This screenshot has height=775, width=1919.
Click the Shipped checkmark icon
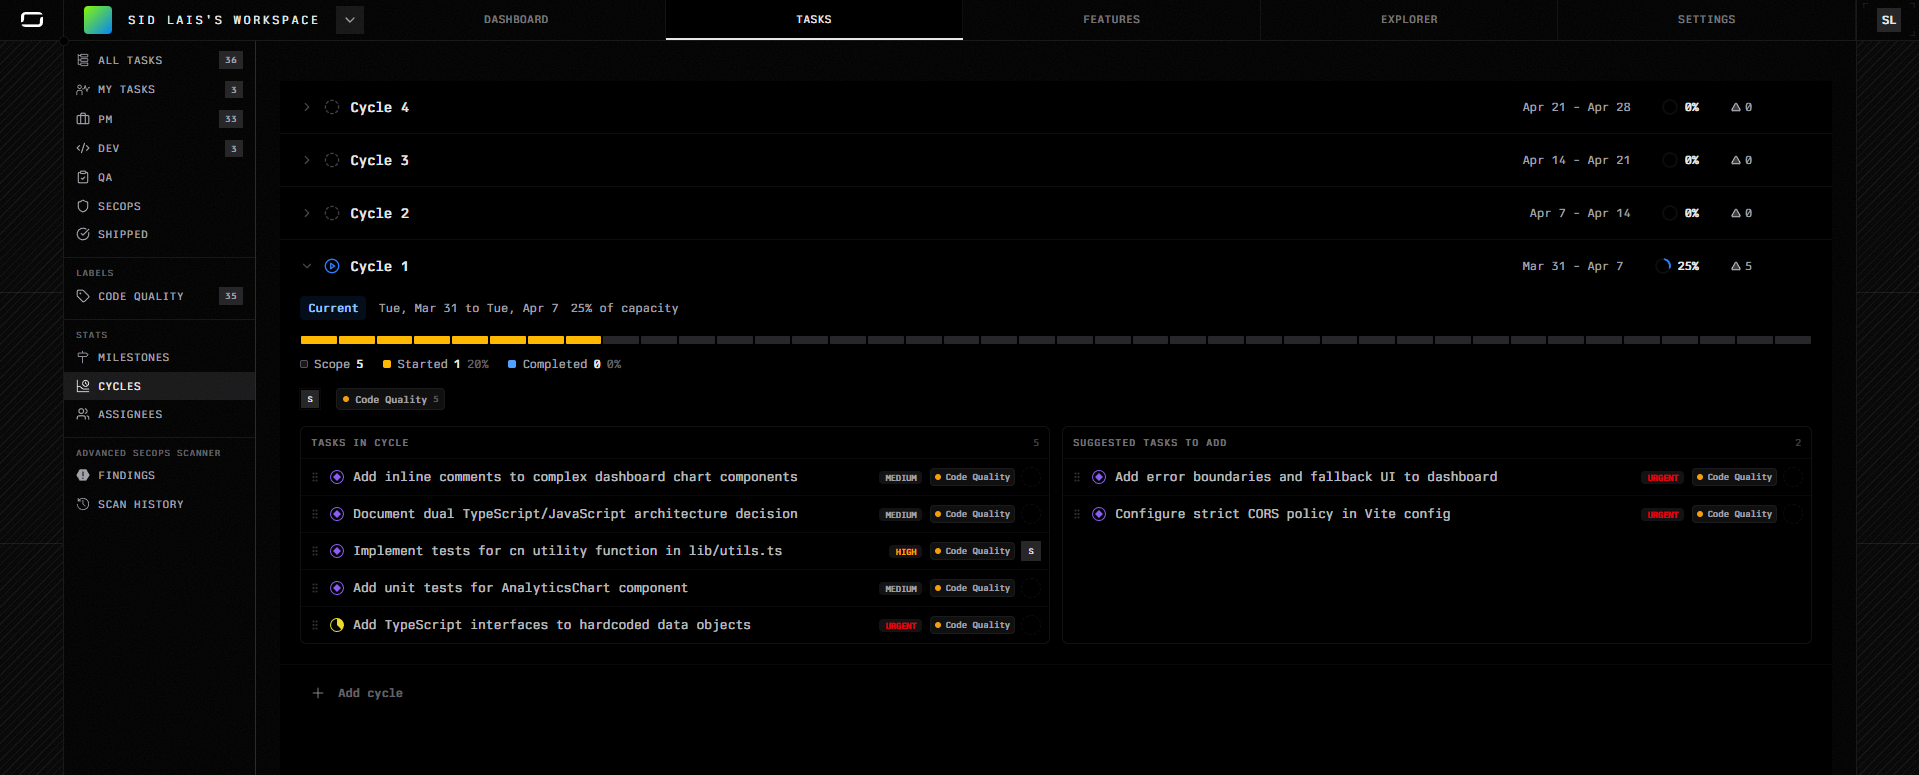tap(83, 235)
